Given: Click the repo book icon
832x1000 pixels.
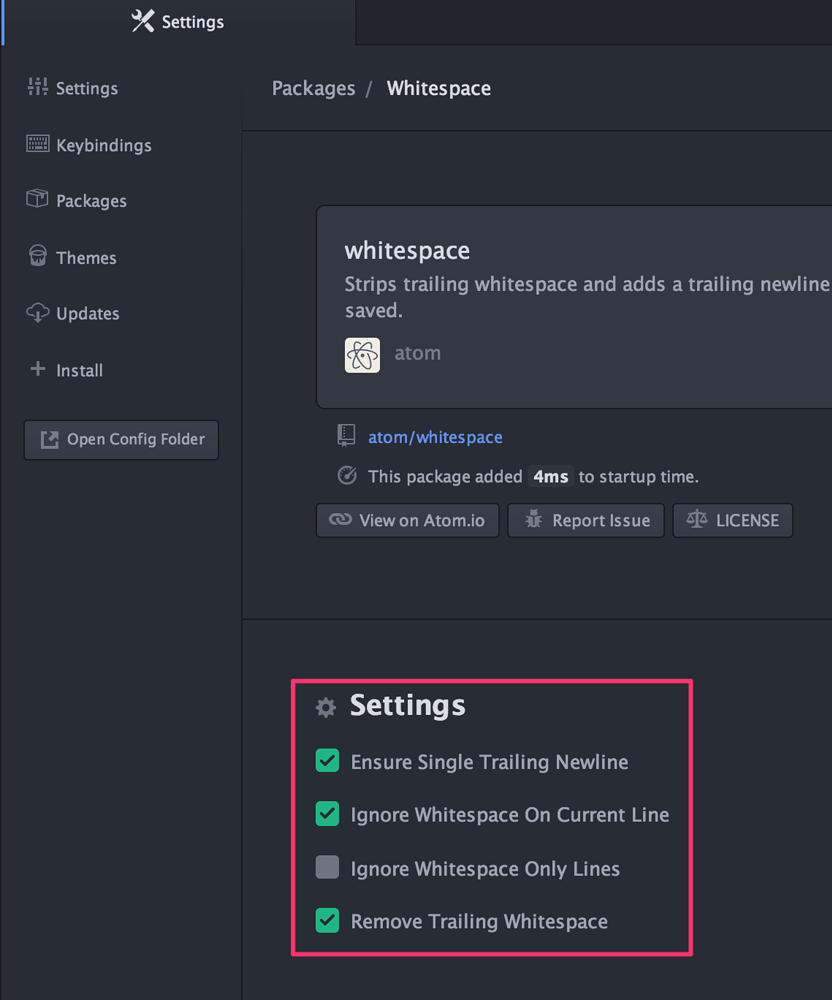Looking at the screenshot, I should (346, 436).
